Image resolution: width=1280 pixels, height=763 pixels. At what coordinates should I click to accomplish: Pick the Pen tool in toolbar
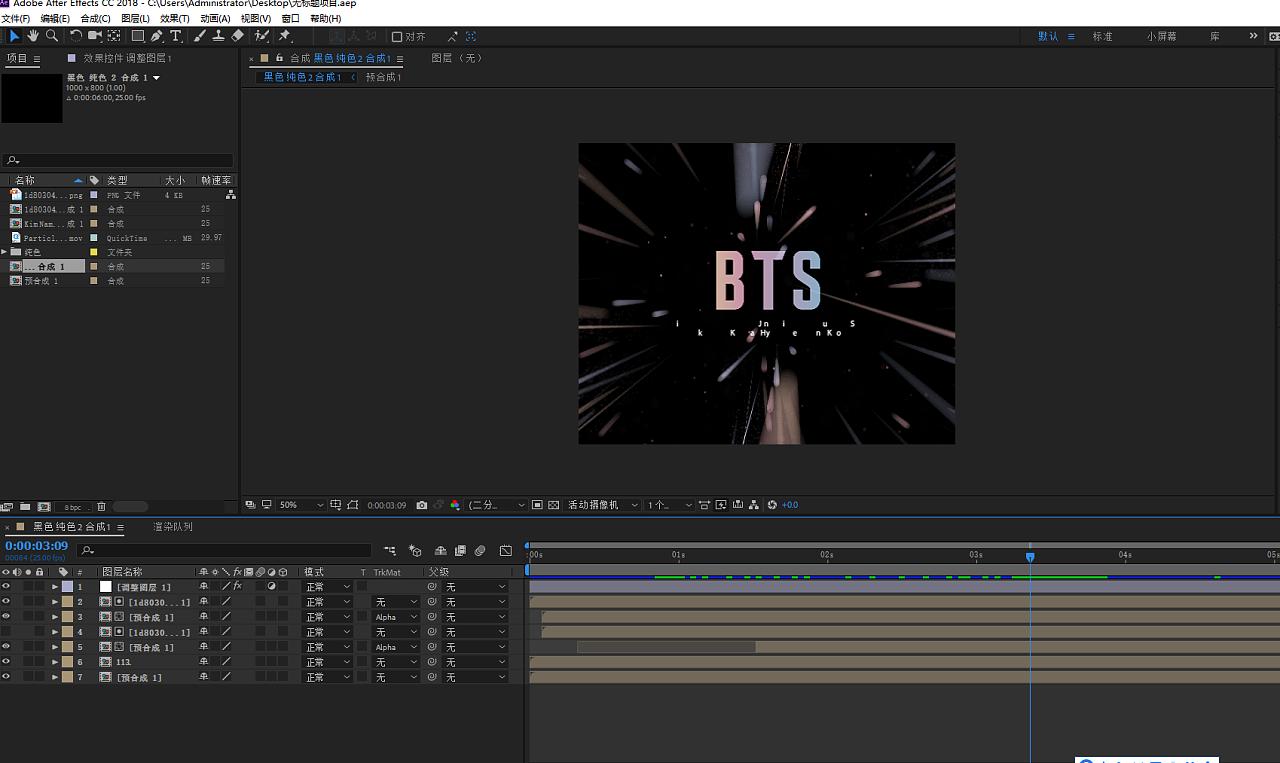pyautogui.click(x=157, y=36)
